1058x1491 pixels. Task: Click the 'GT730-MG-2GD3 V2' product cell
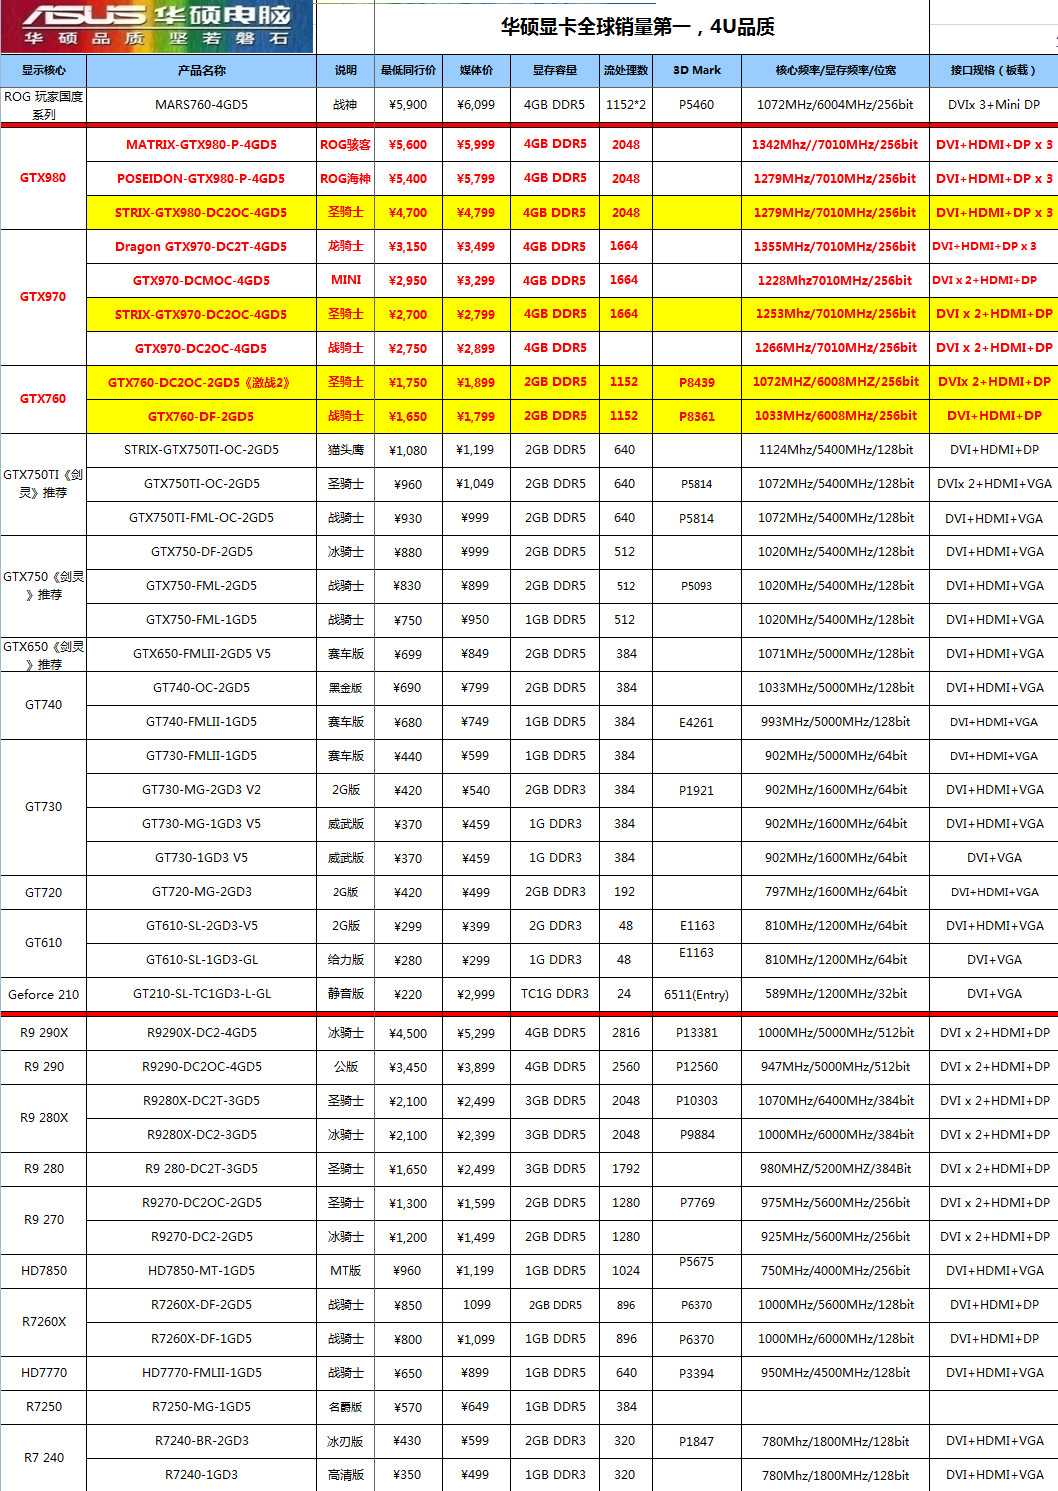coord(201,790)
